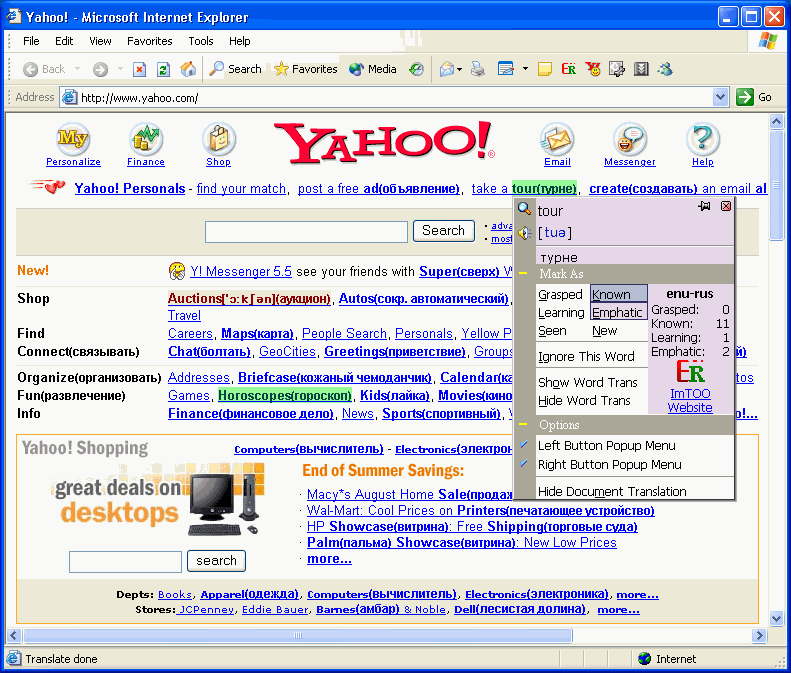Click the shopping search text field

125,562
